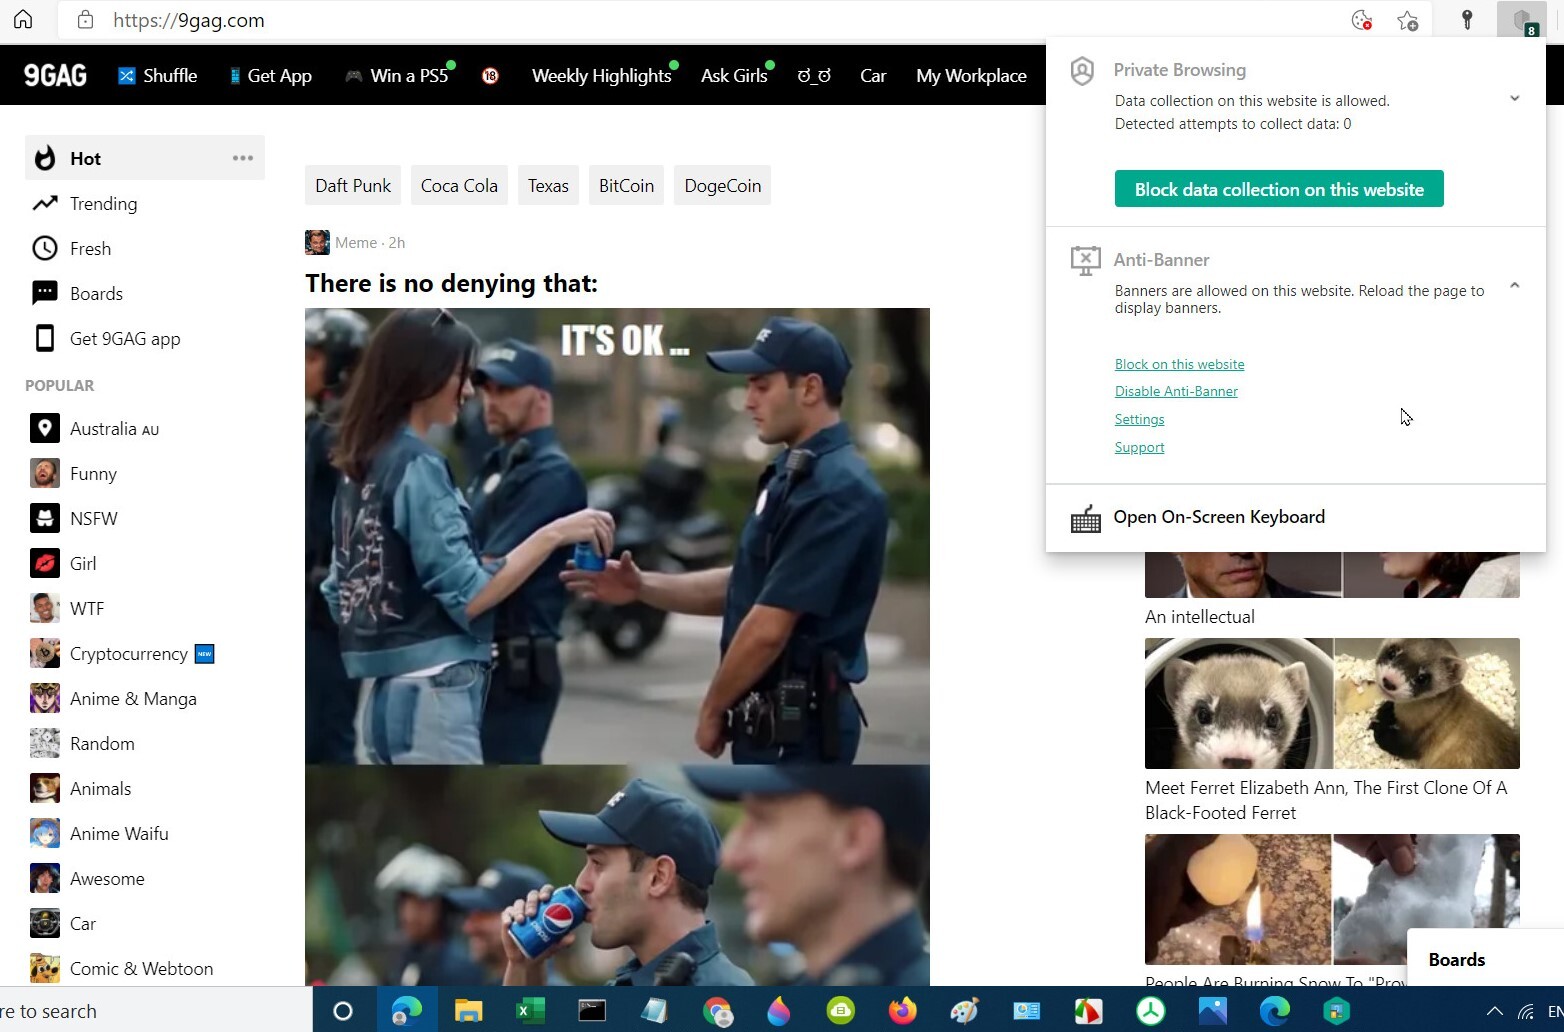Click the NSFW section icon
The width and height of the screenshot is (1564, 1032).
(45, 518)
